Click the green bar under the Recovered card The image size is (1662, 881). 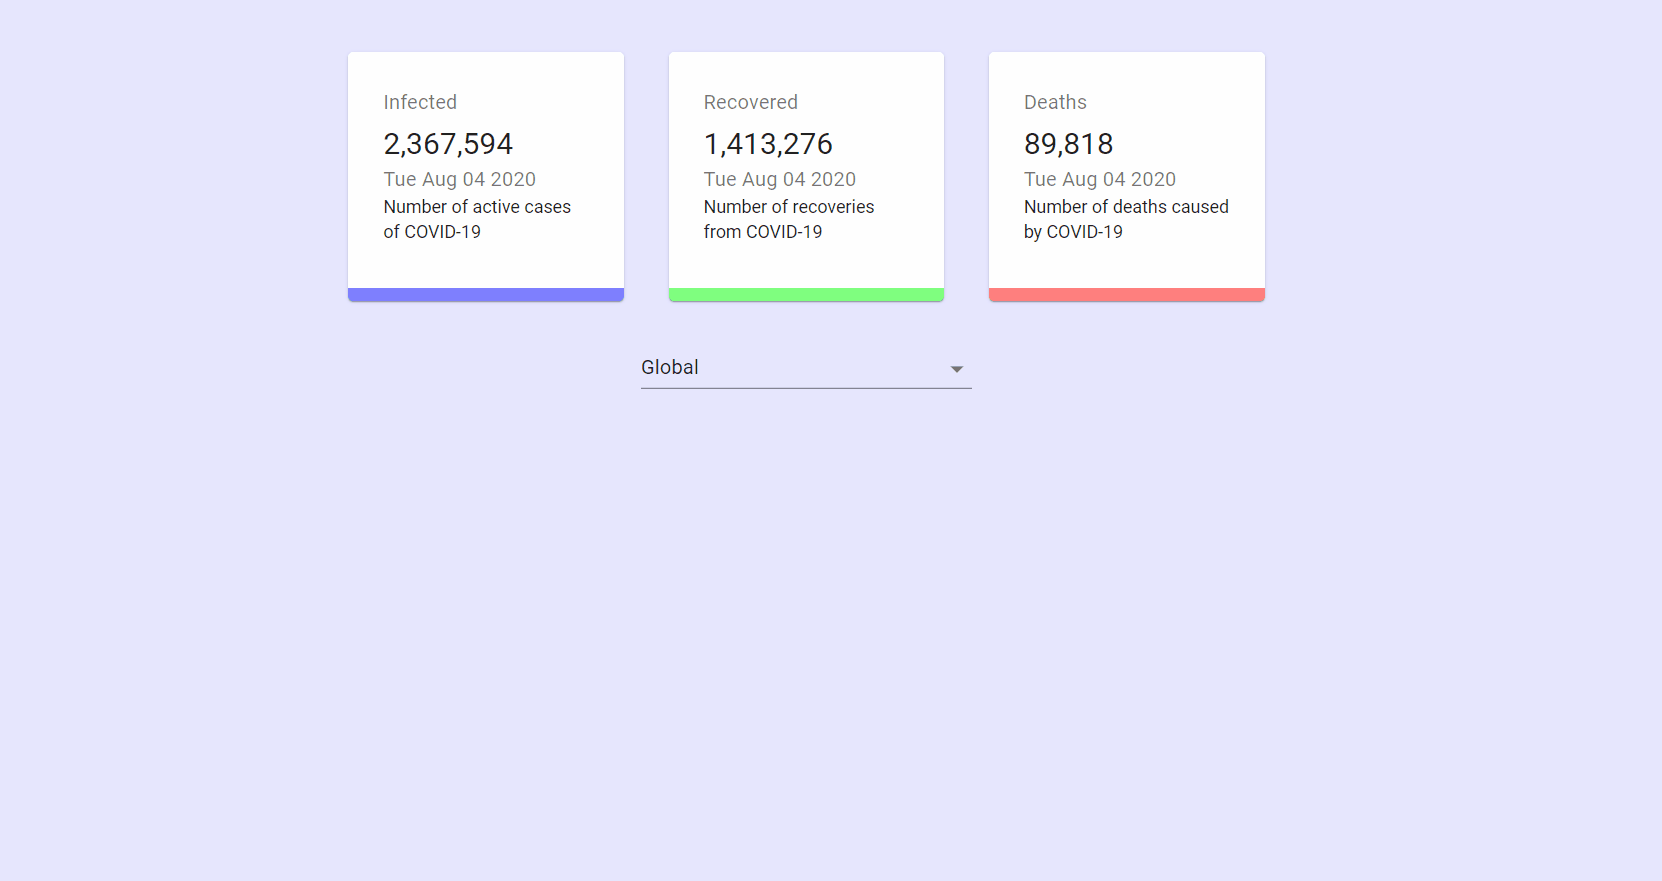pyautogui.click(x=806, y=294)
